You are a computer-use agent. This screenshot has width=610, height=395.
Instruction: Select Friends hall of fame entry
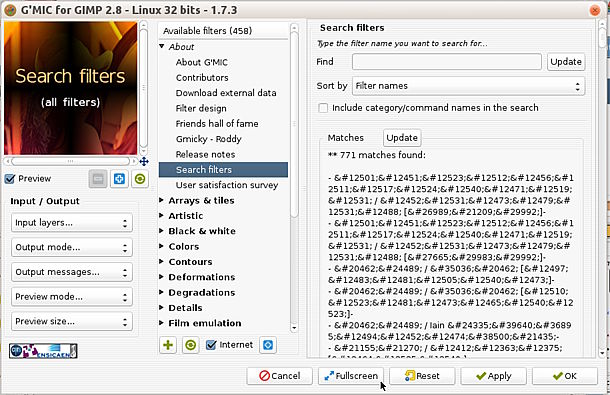click(217, 124)
